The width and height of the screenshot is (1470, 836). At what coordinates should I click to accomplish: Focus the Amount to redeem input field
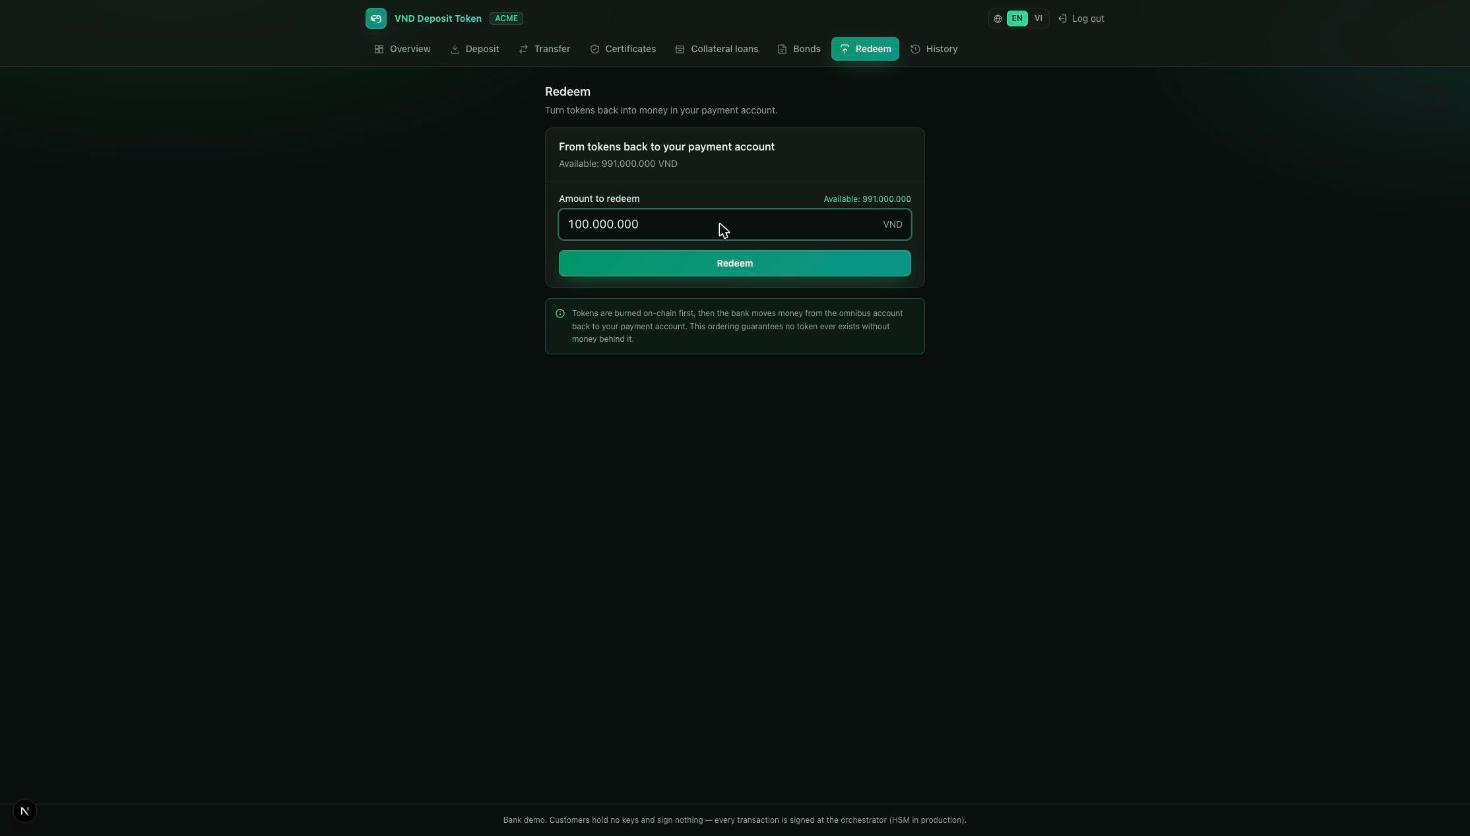(x=735, y=224)
